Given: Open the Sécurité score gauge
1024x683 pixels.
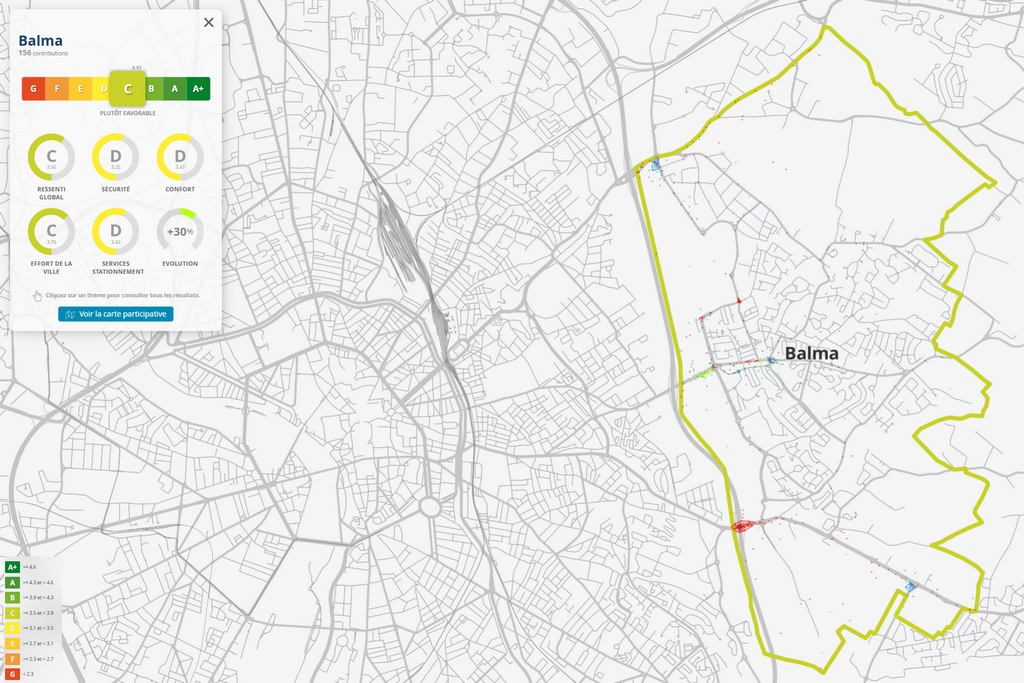Looking at the screenshot, I should click(115, 157).
